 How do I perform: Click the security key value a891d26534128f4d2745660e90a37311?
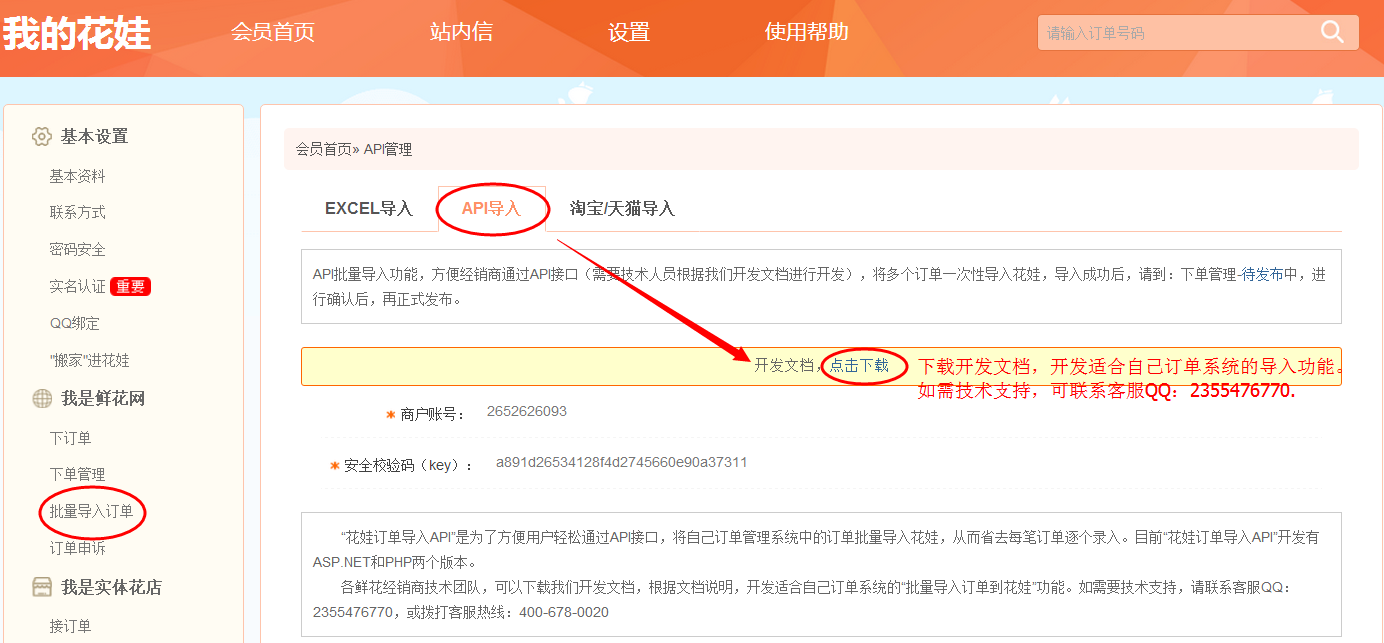(622, 462)
